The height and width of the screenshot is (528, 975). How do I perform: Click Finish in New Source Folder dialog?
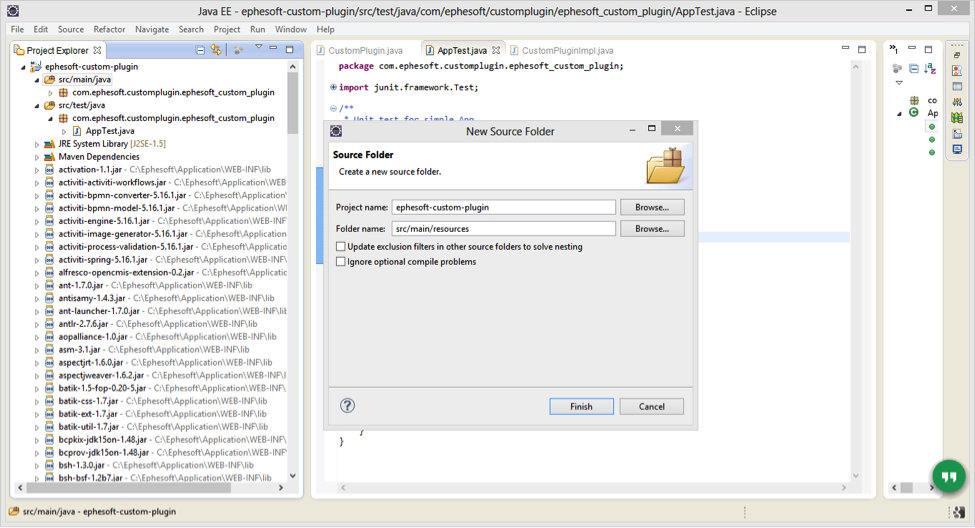point(581,406)
